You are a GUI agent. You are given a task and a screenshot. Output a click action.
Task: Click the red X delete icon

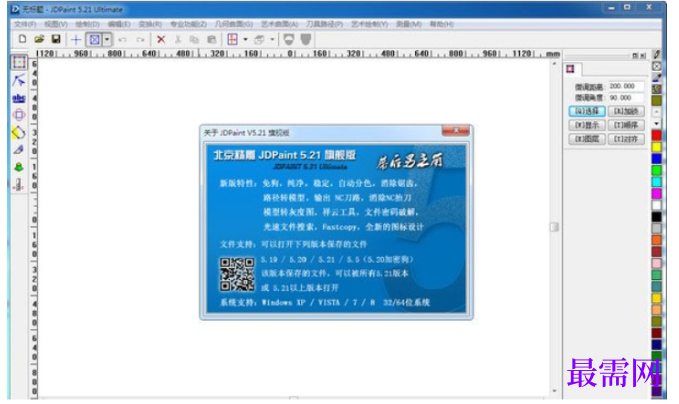click(x=161, y=40)
